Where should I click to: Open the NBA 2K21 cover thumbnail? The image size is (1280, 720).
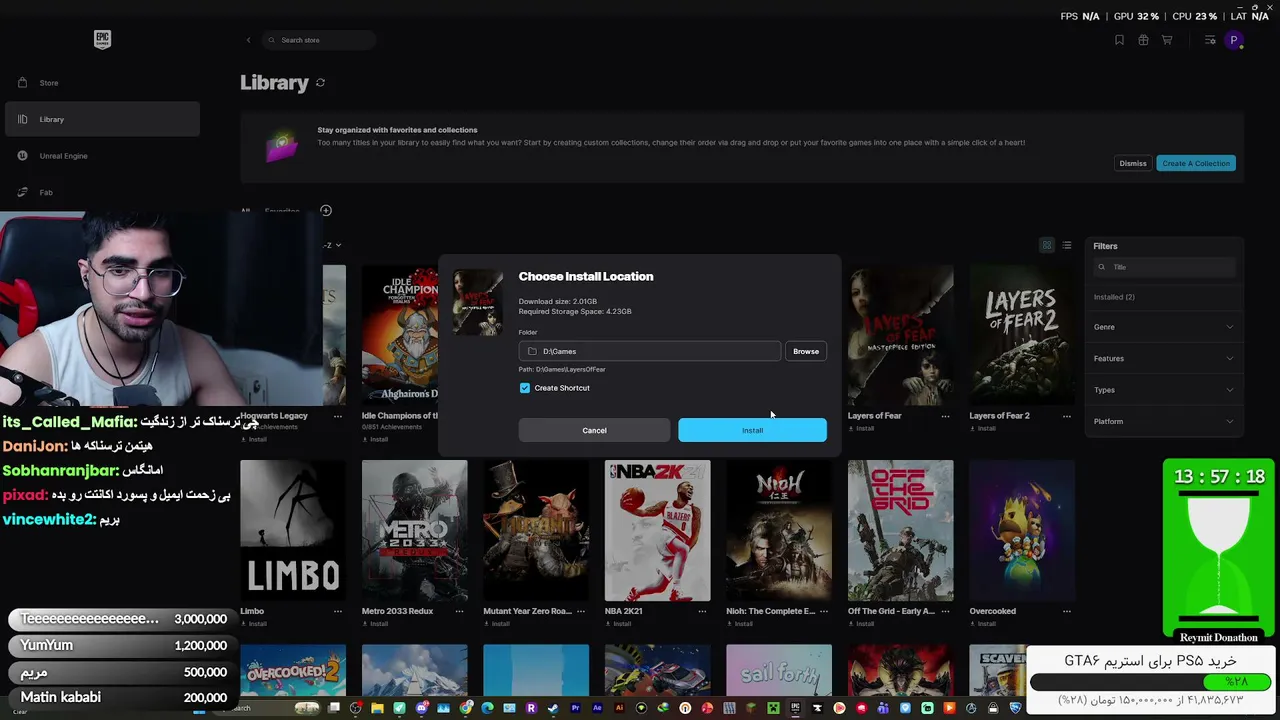(x=657, y=531)
